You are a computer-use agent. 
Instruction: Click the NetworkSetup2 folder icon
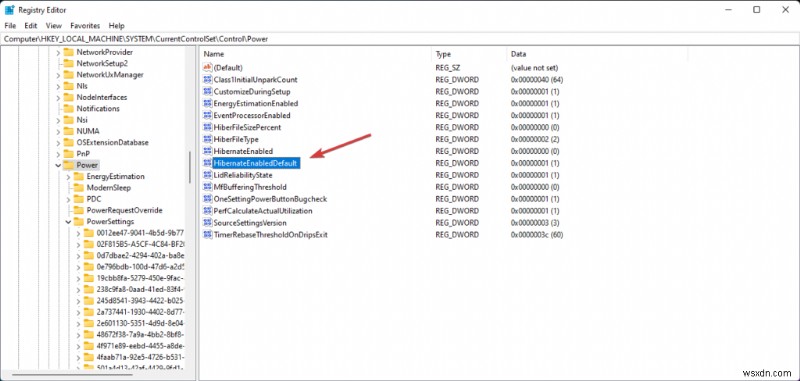click(68, 63)
